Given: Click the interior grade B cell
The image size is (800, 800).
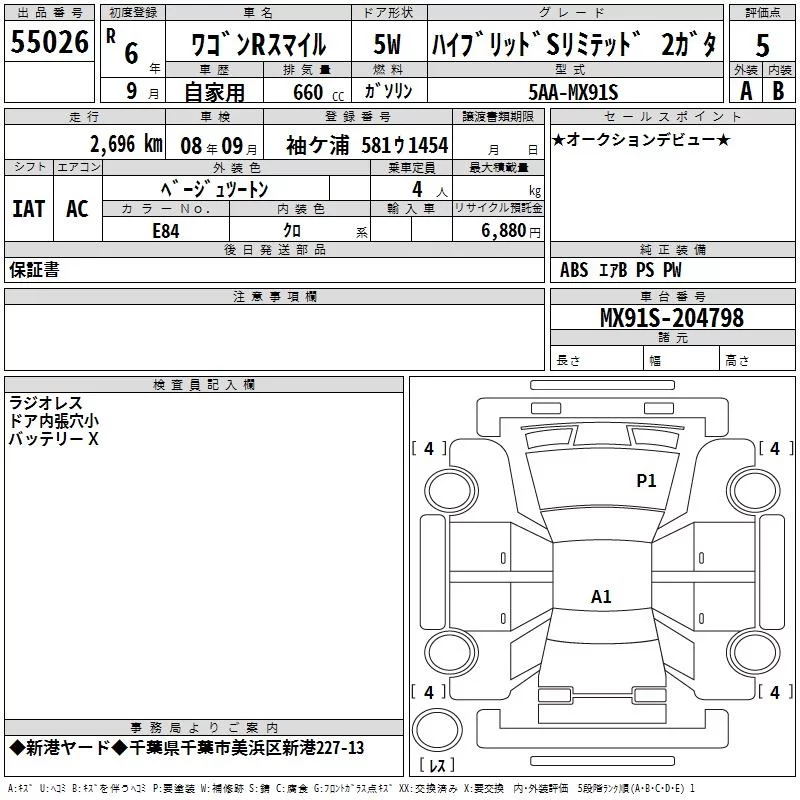Looking at the screenshot, I should pos(779,91).
